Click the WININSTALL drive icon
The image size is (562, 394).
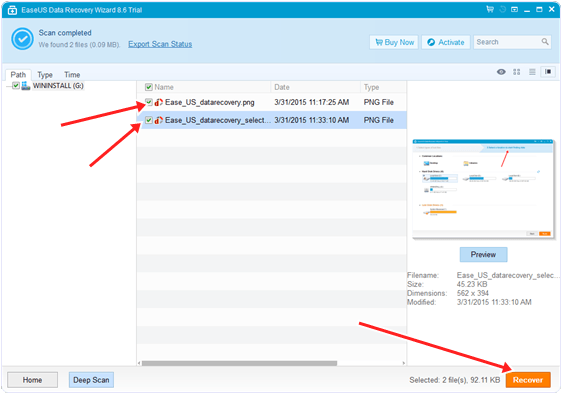(x=25, y=86)
